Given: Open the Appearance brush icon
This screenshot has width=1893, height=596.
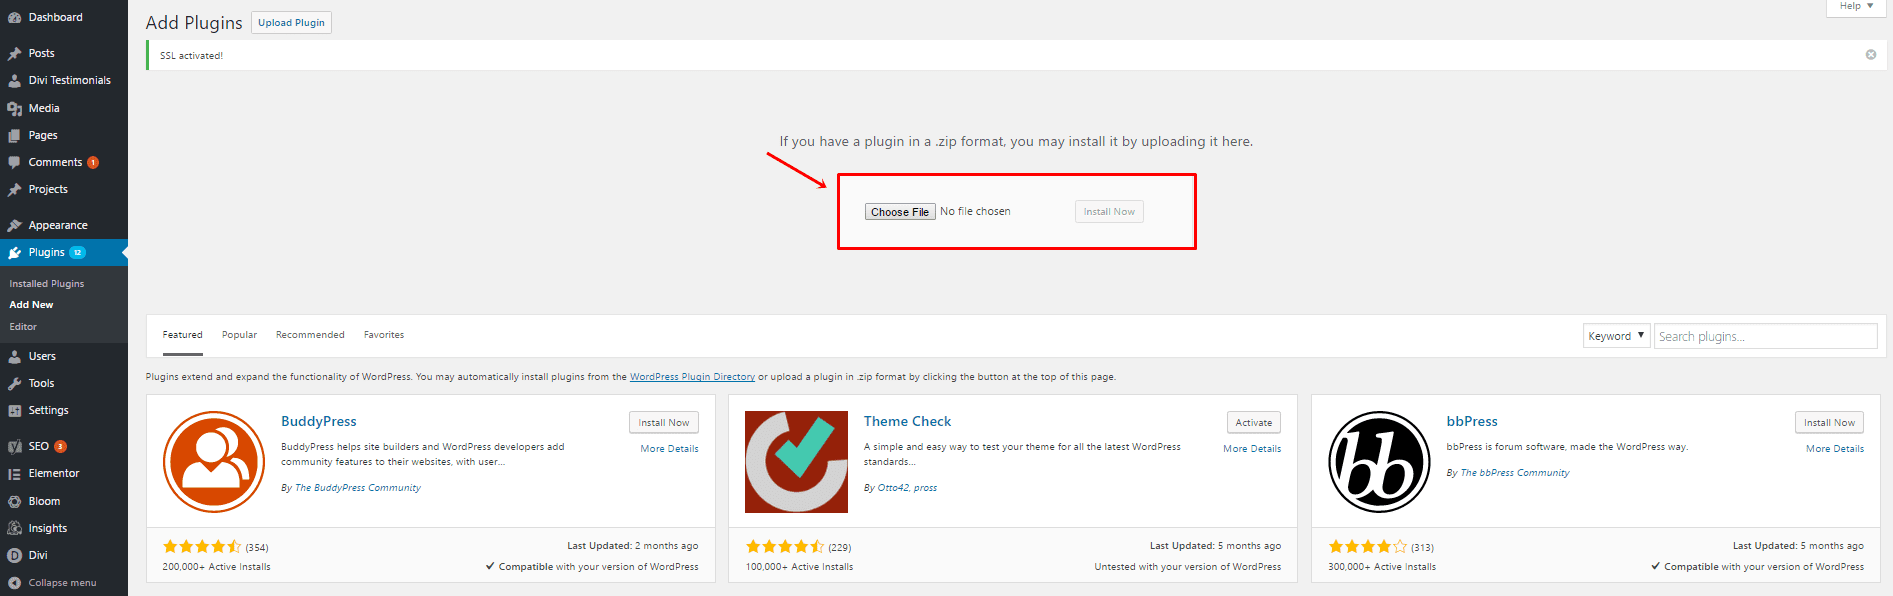Looking at the screenshot, I should click(x=14, y=225).
